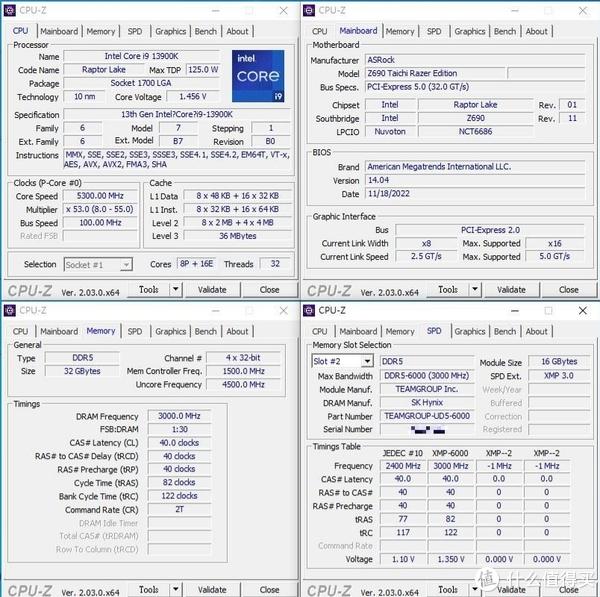Minimize the top-right Mainboard window
The height and width of the screenshot is (597, 600).
coord(515,11)
